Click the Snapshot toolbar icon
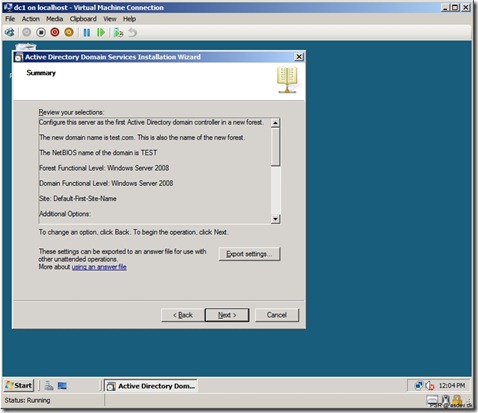This screenshot has width=478, height=413. (118, 32)
